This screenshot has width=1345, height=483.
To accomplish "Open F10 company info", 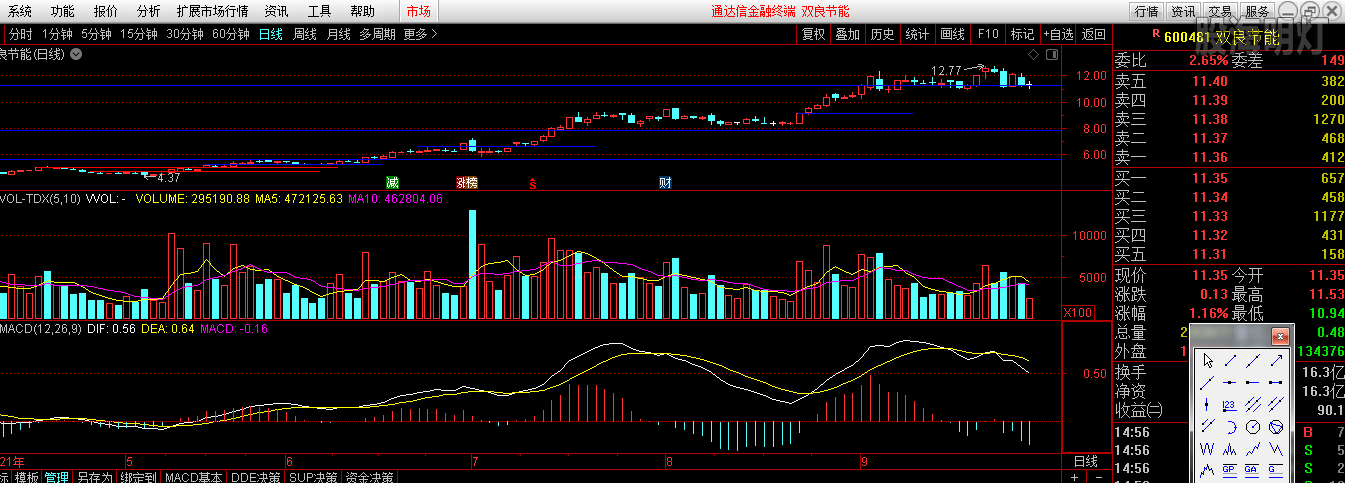I will [988, 34].
